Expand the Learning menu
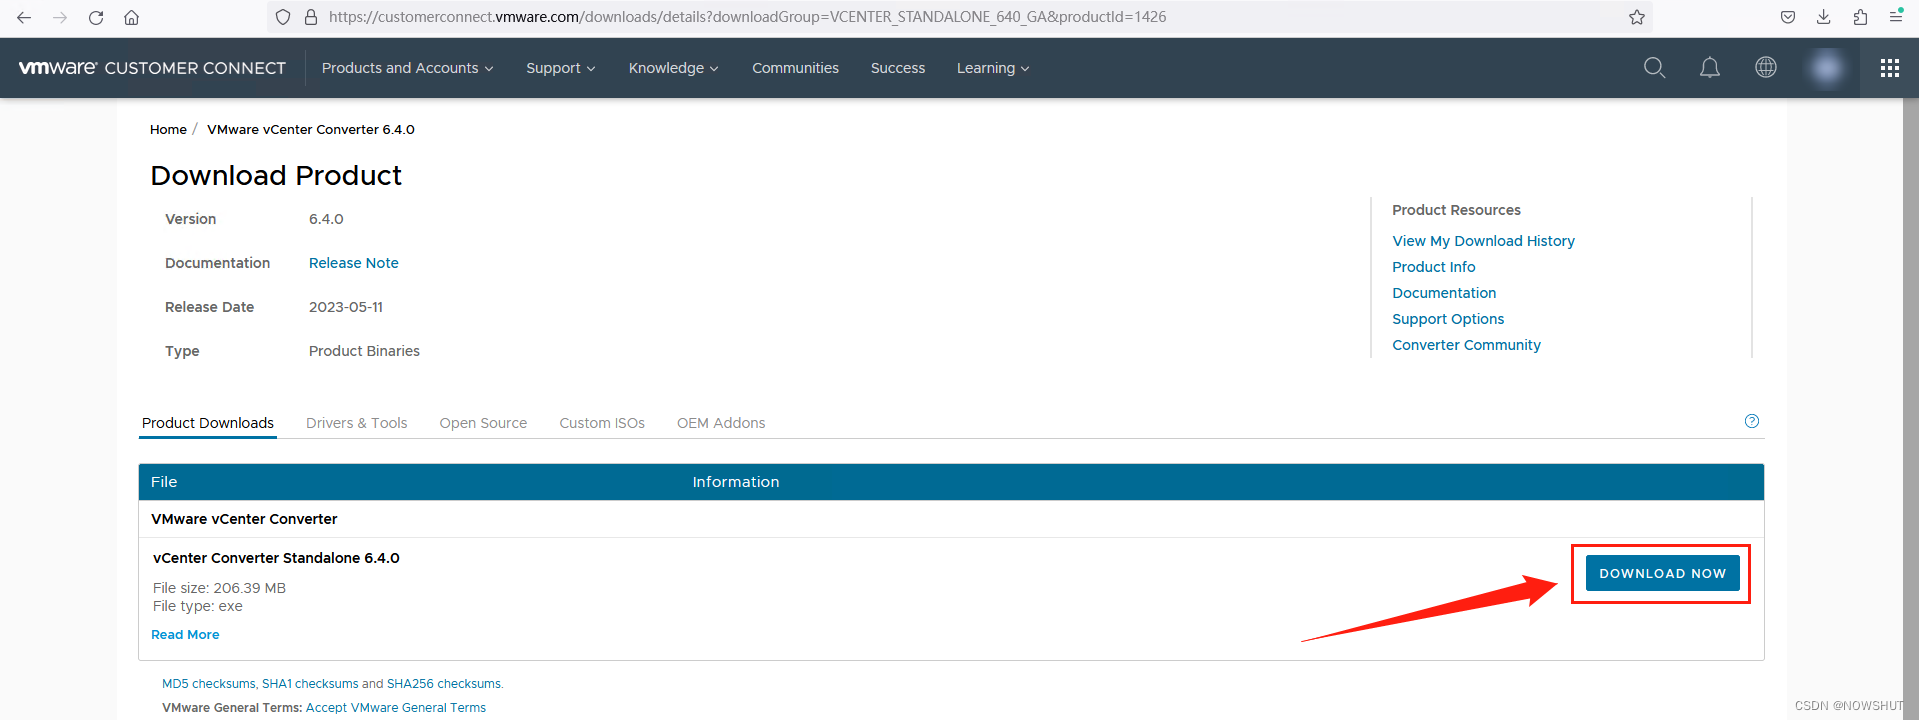Screen dimensions: 1919x720 point(993,68)
